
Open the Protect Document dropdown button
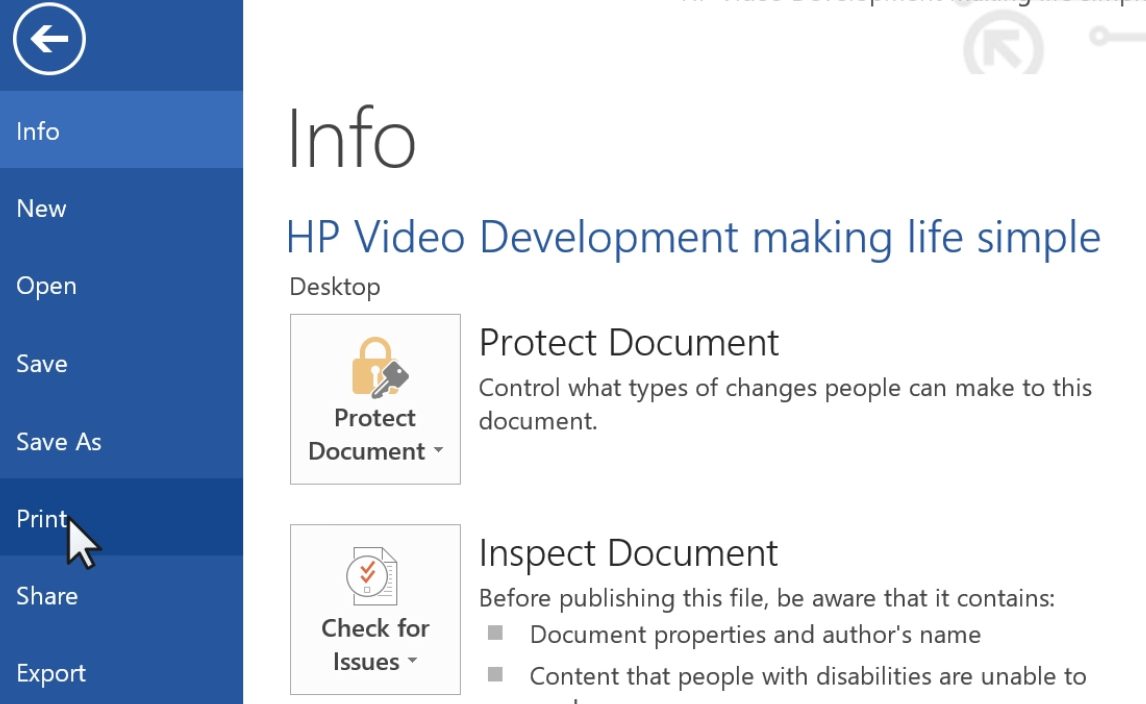click(375, 399)
